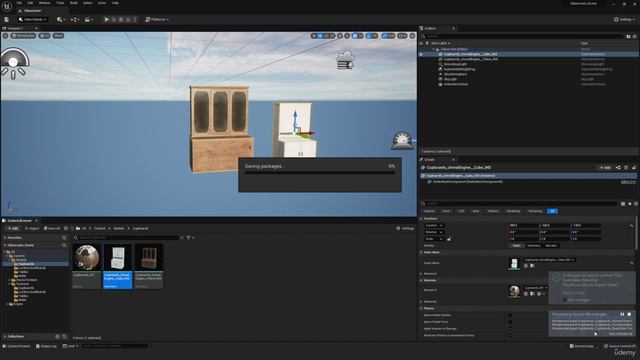Select the Physics filter tab in Details

[x=493, y=211]
